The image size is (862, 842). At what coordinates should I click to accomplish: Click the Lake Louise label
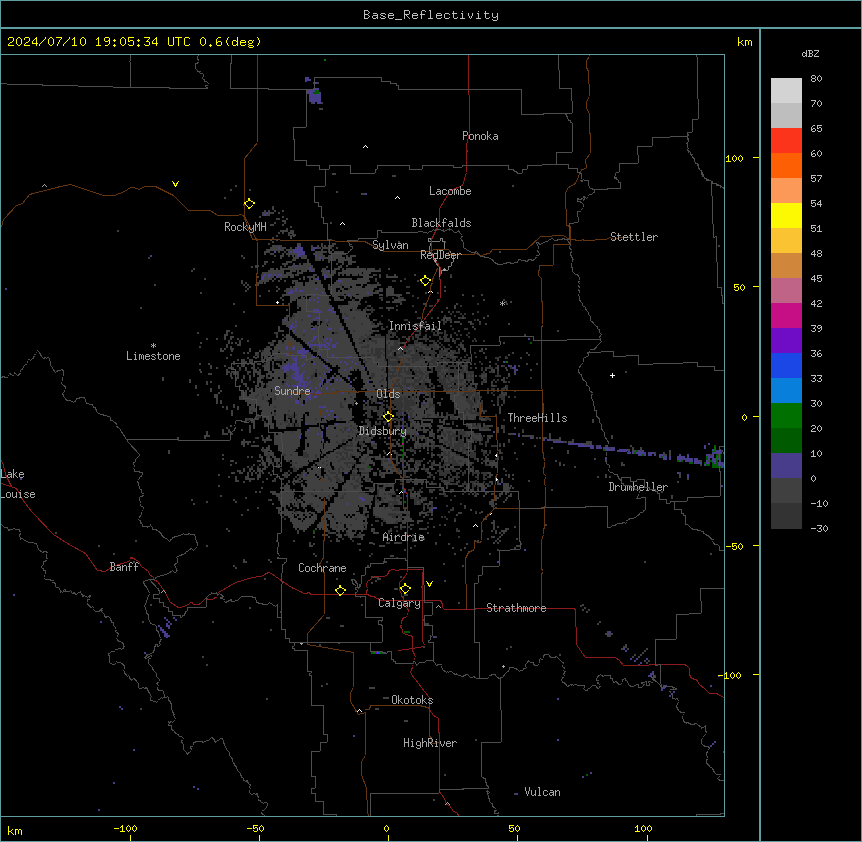[18, 484]
